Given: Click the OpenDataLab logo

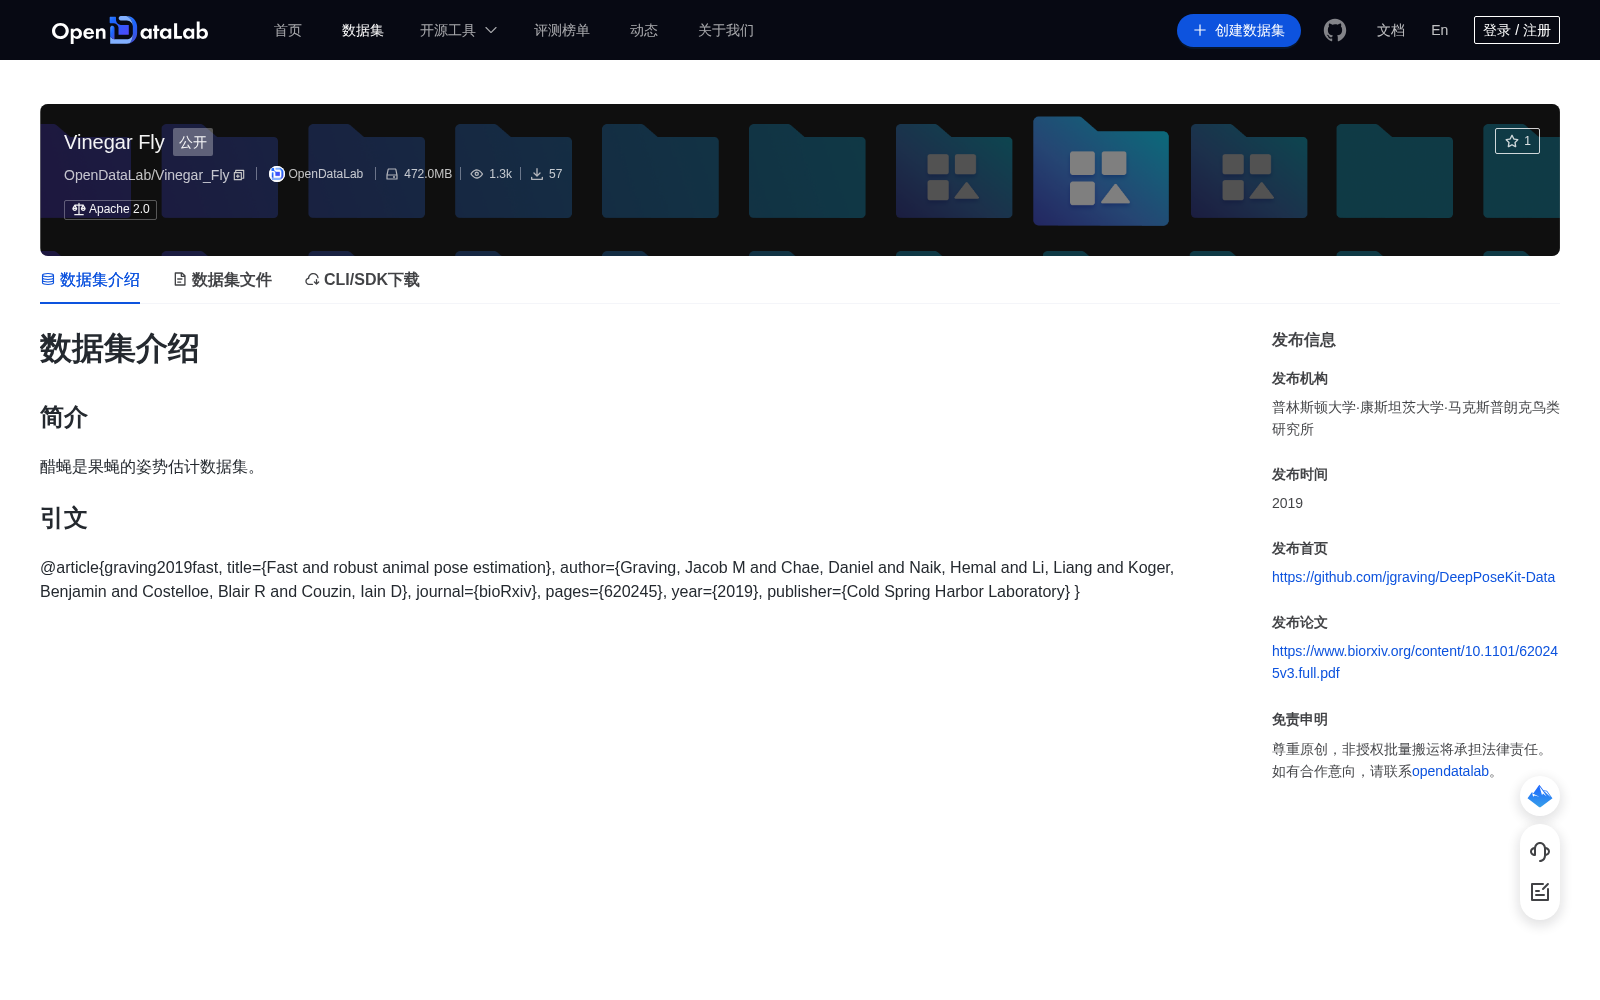Looking at the screenshot, I should (x=130, y=30).
